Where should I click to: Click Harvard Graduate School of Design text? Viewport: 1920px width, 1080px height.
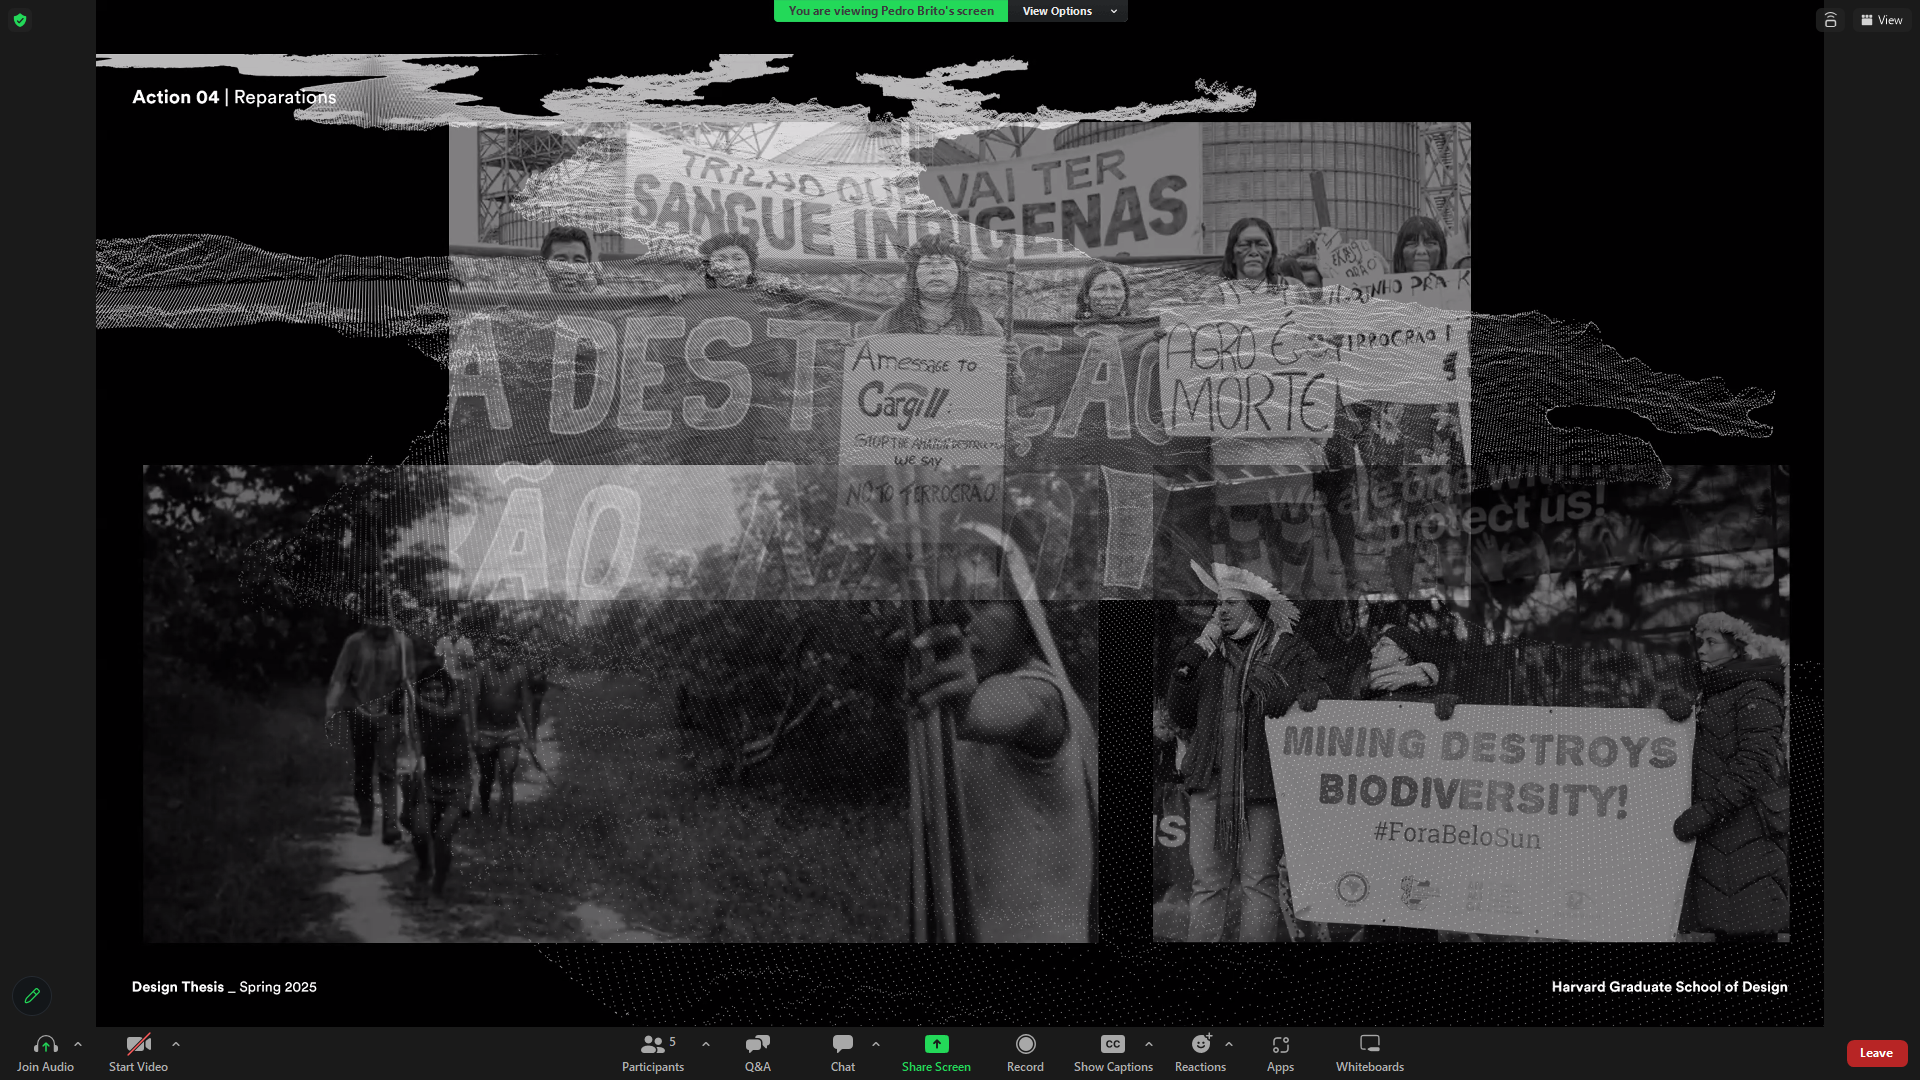pyautogui.click(x=1669, y=987)
